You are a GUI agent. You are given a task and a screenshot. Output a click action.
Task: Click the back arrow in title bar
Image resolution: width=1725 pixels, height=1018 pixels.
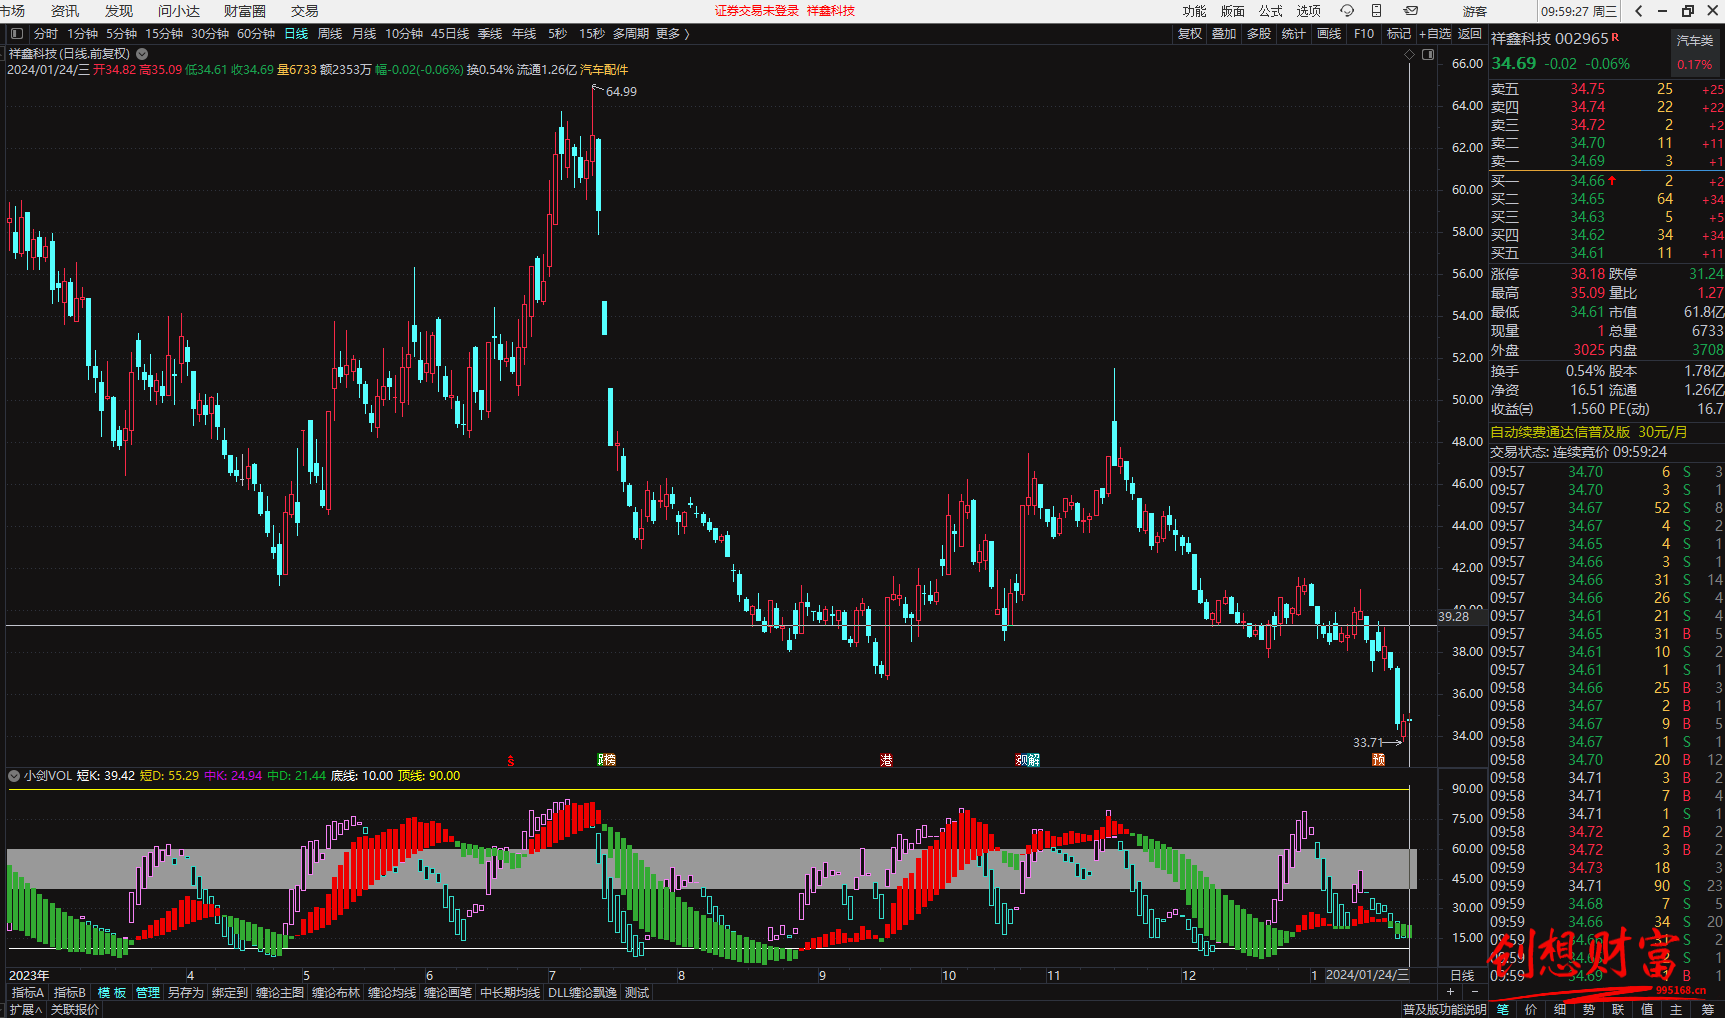coord(1638,11)
